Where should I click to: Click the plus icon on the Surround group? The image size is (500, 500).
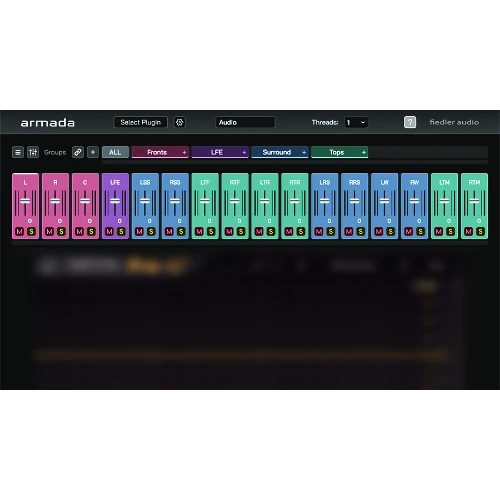coord(304,152)
